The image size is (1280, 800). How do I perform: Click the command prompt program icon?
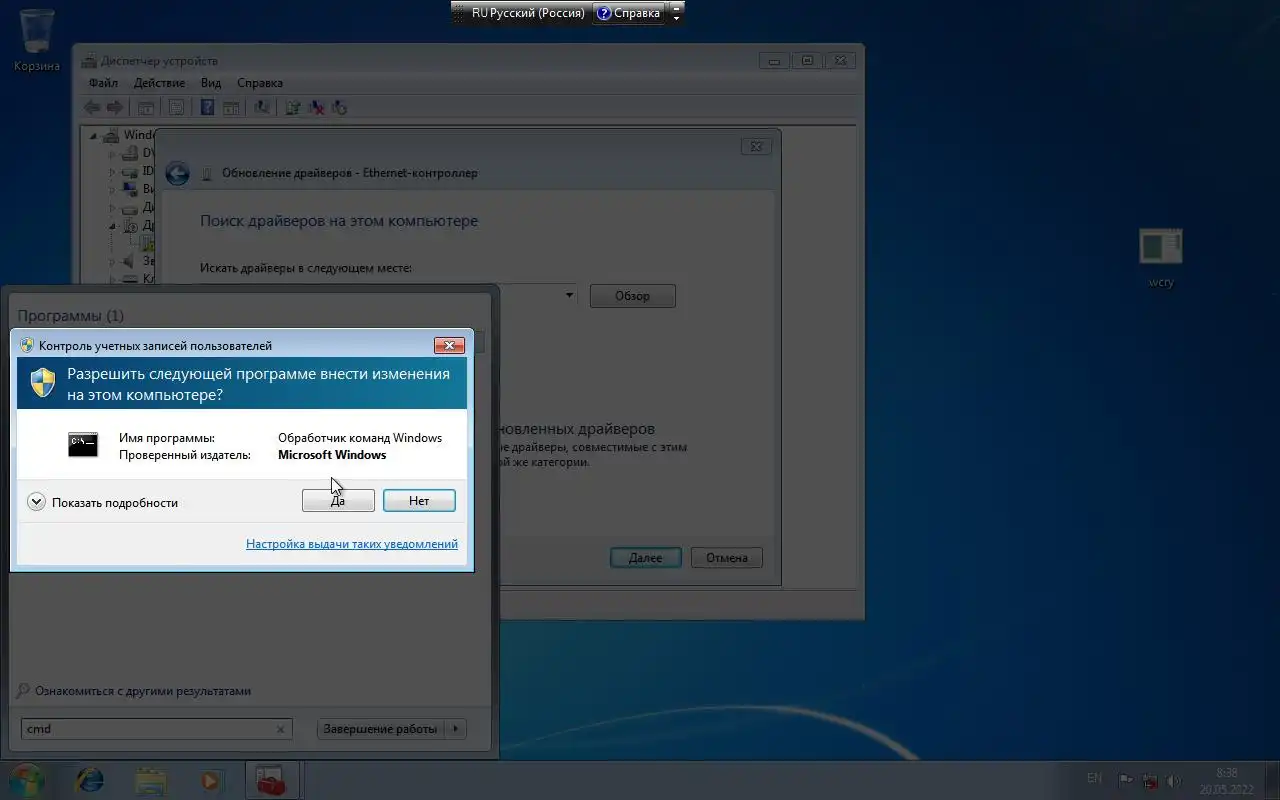pyautogui.click(x=83, y=445)
